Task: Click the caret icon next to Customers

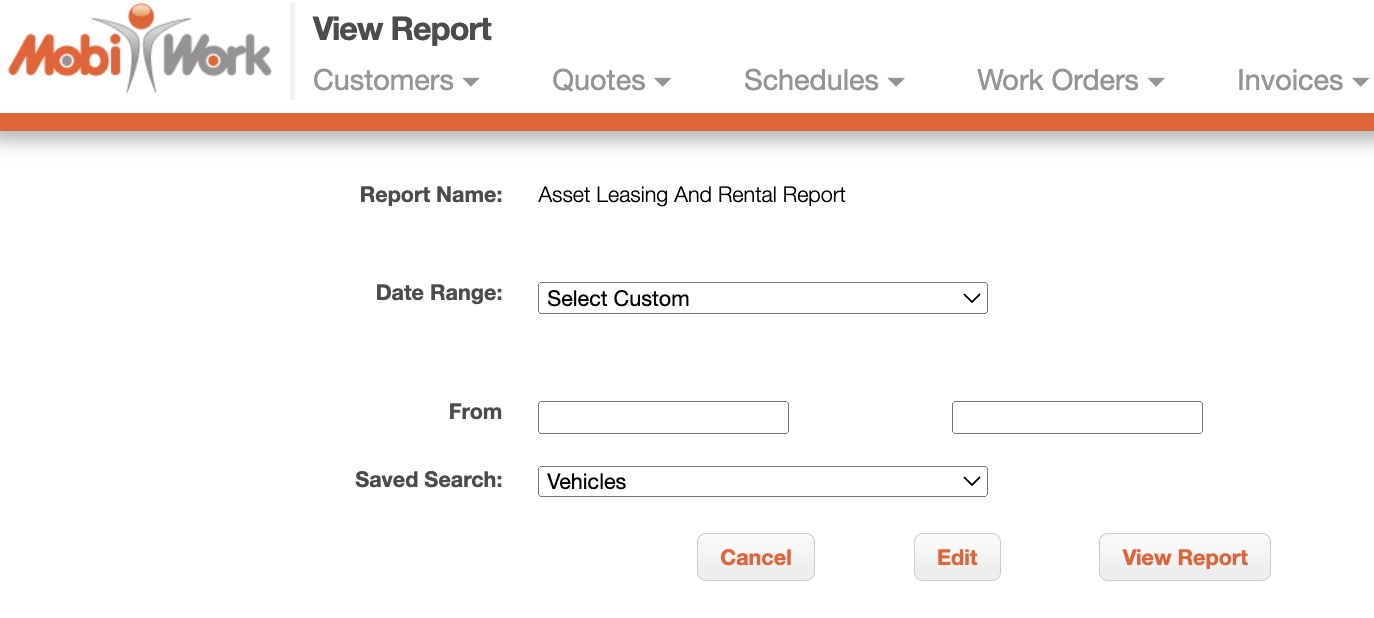Action: tap(471, 82)
